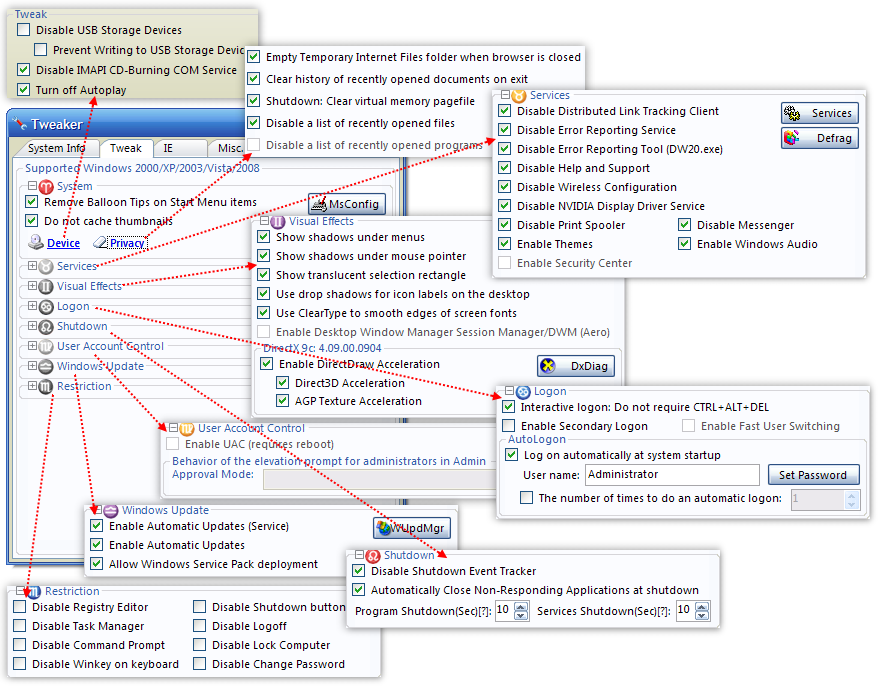This screenshot has width=881, height=690.
Task: Open the Privacy link
Action: pyautogui.click(x=127, y=243)
